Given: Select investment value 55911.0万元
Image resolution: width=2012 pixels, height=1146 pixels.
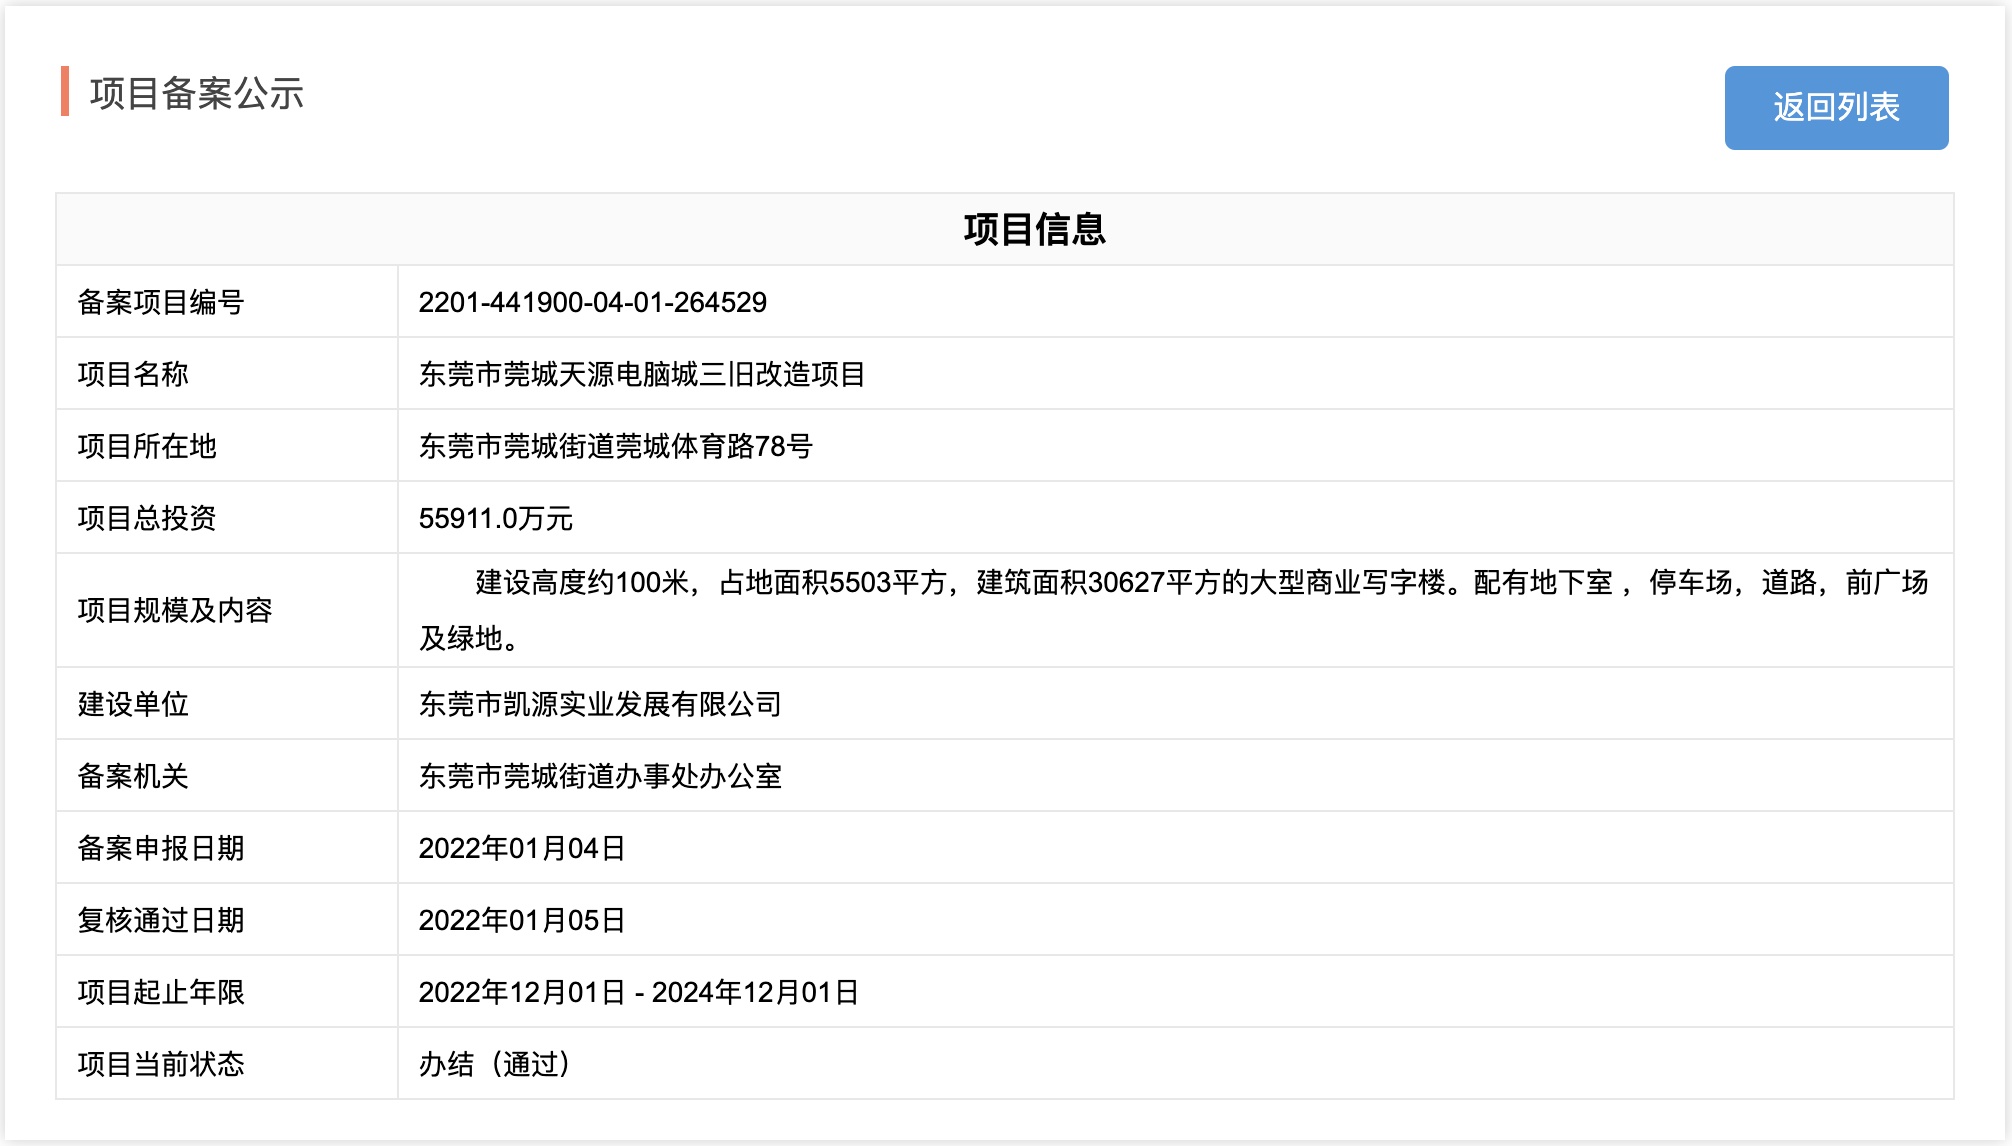Looking at the screenshot, I should [495, 518].
